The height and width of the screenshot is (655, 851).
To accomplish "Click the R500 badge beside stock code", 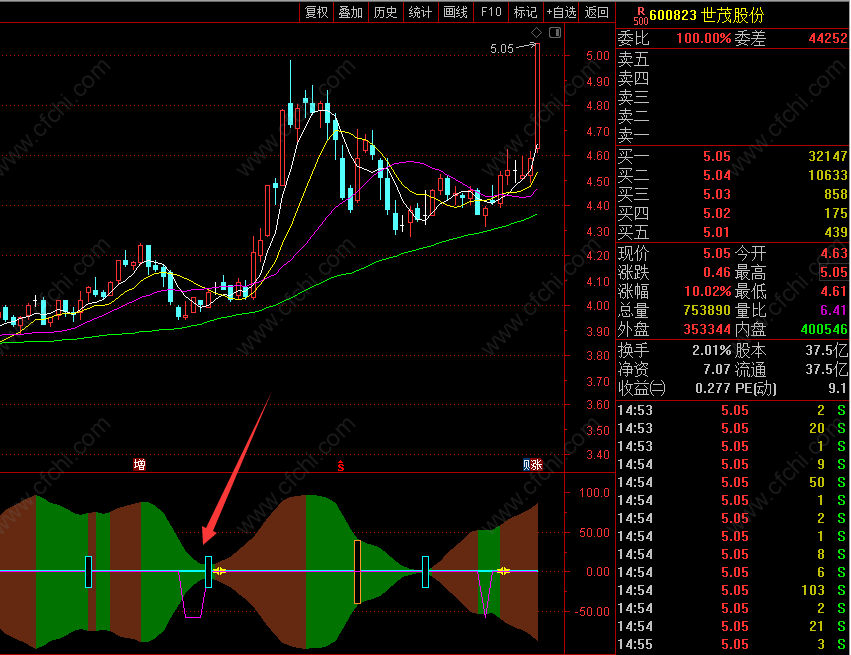I will [x=641, y=16].
